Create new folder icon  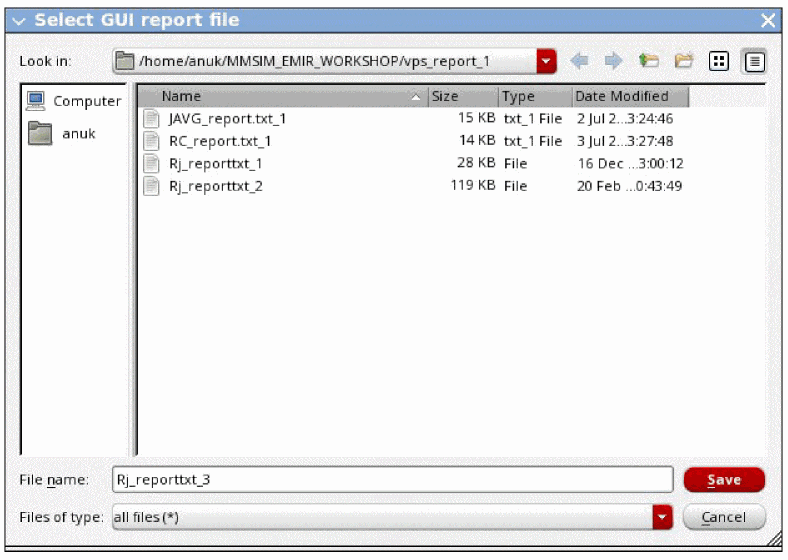click(683, 61)
